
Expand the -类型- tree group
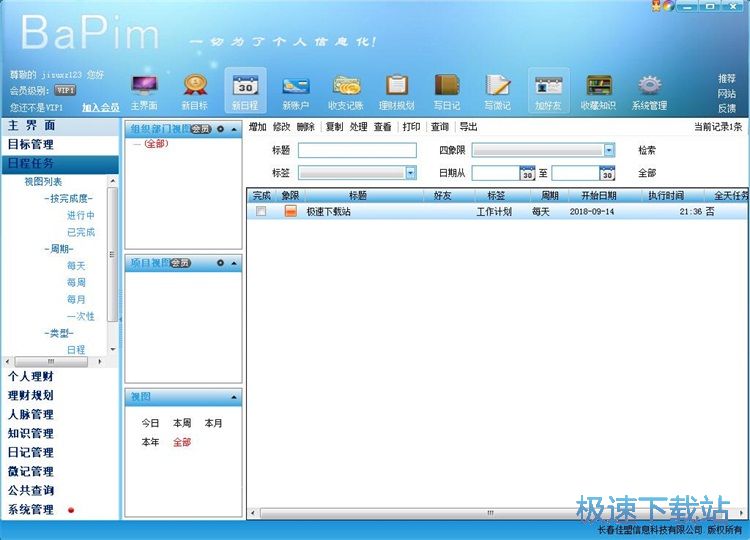(x=59, y=333)
